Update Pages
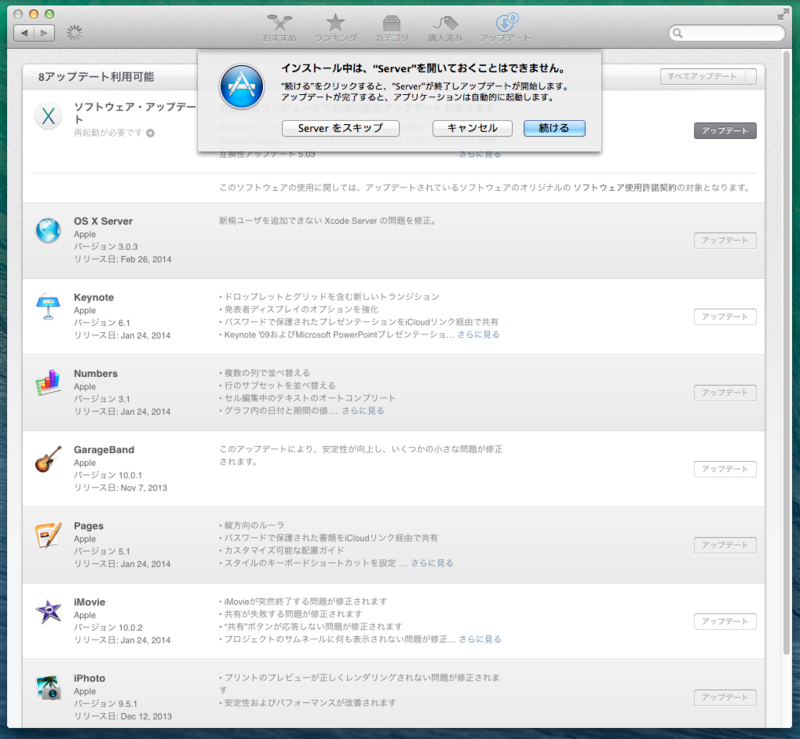Viewport: 800px width, 739px height. coord(725,545)
